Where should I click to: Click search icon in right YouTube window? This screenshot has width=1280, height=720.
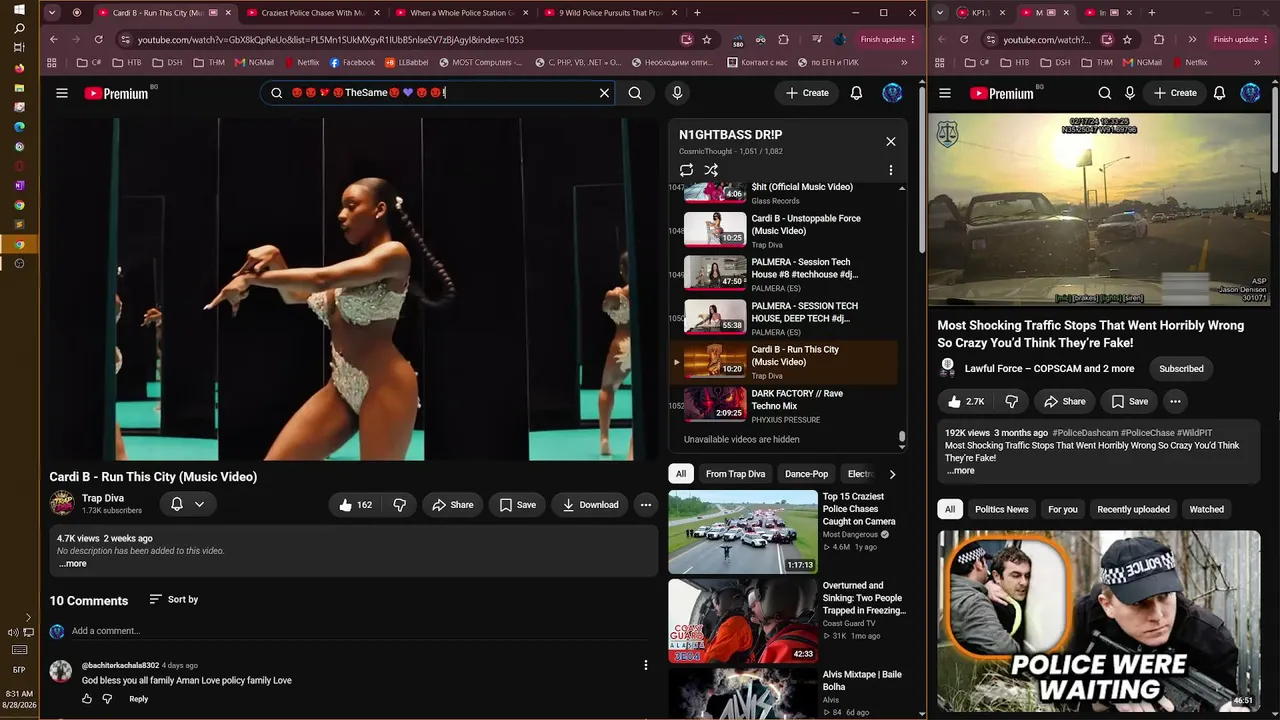[1105, 93]
